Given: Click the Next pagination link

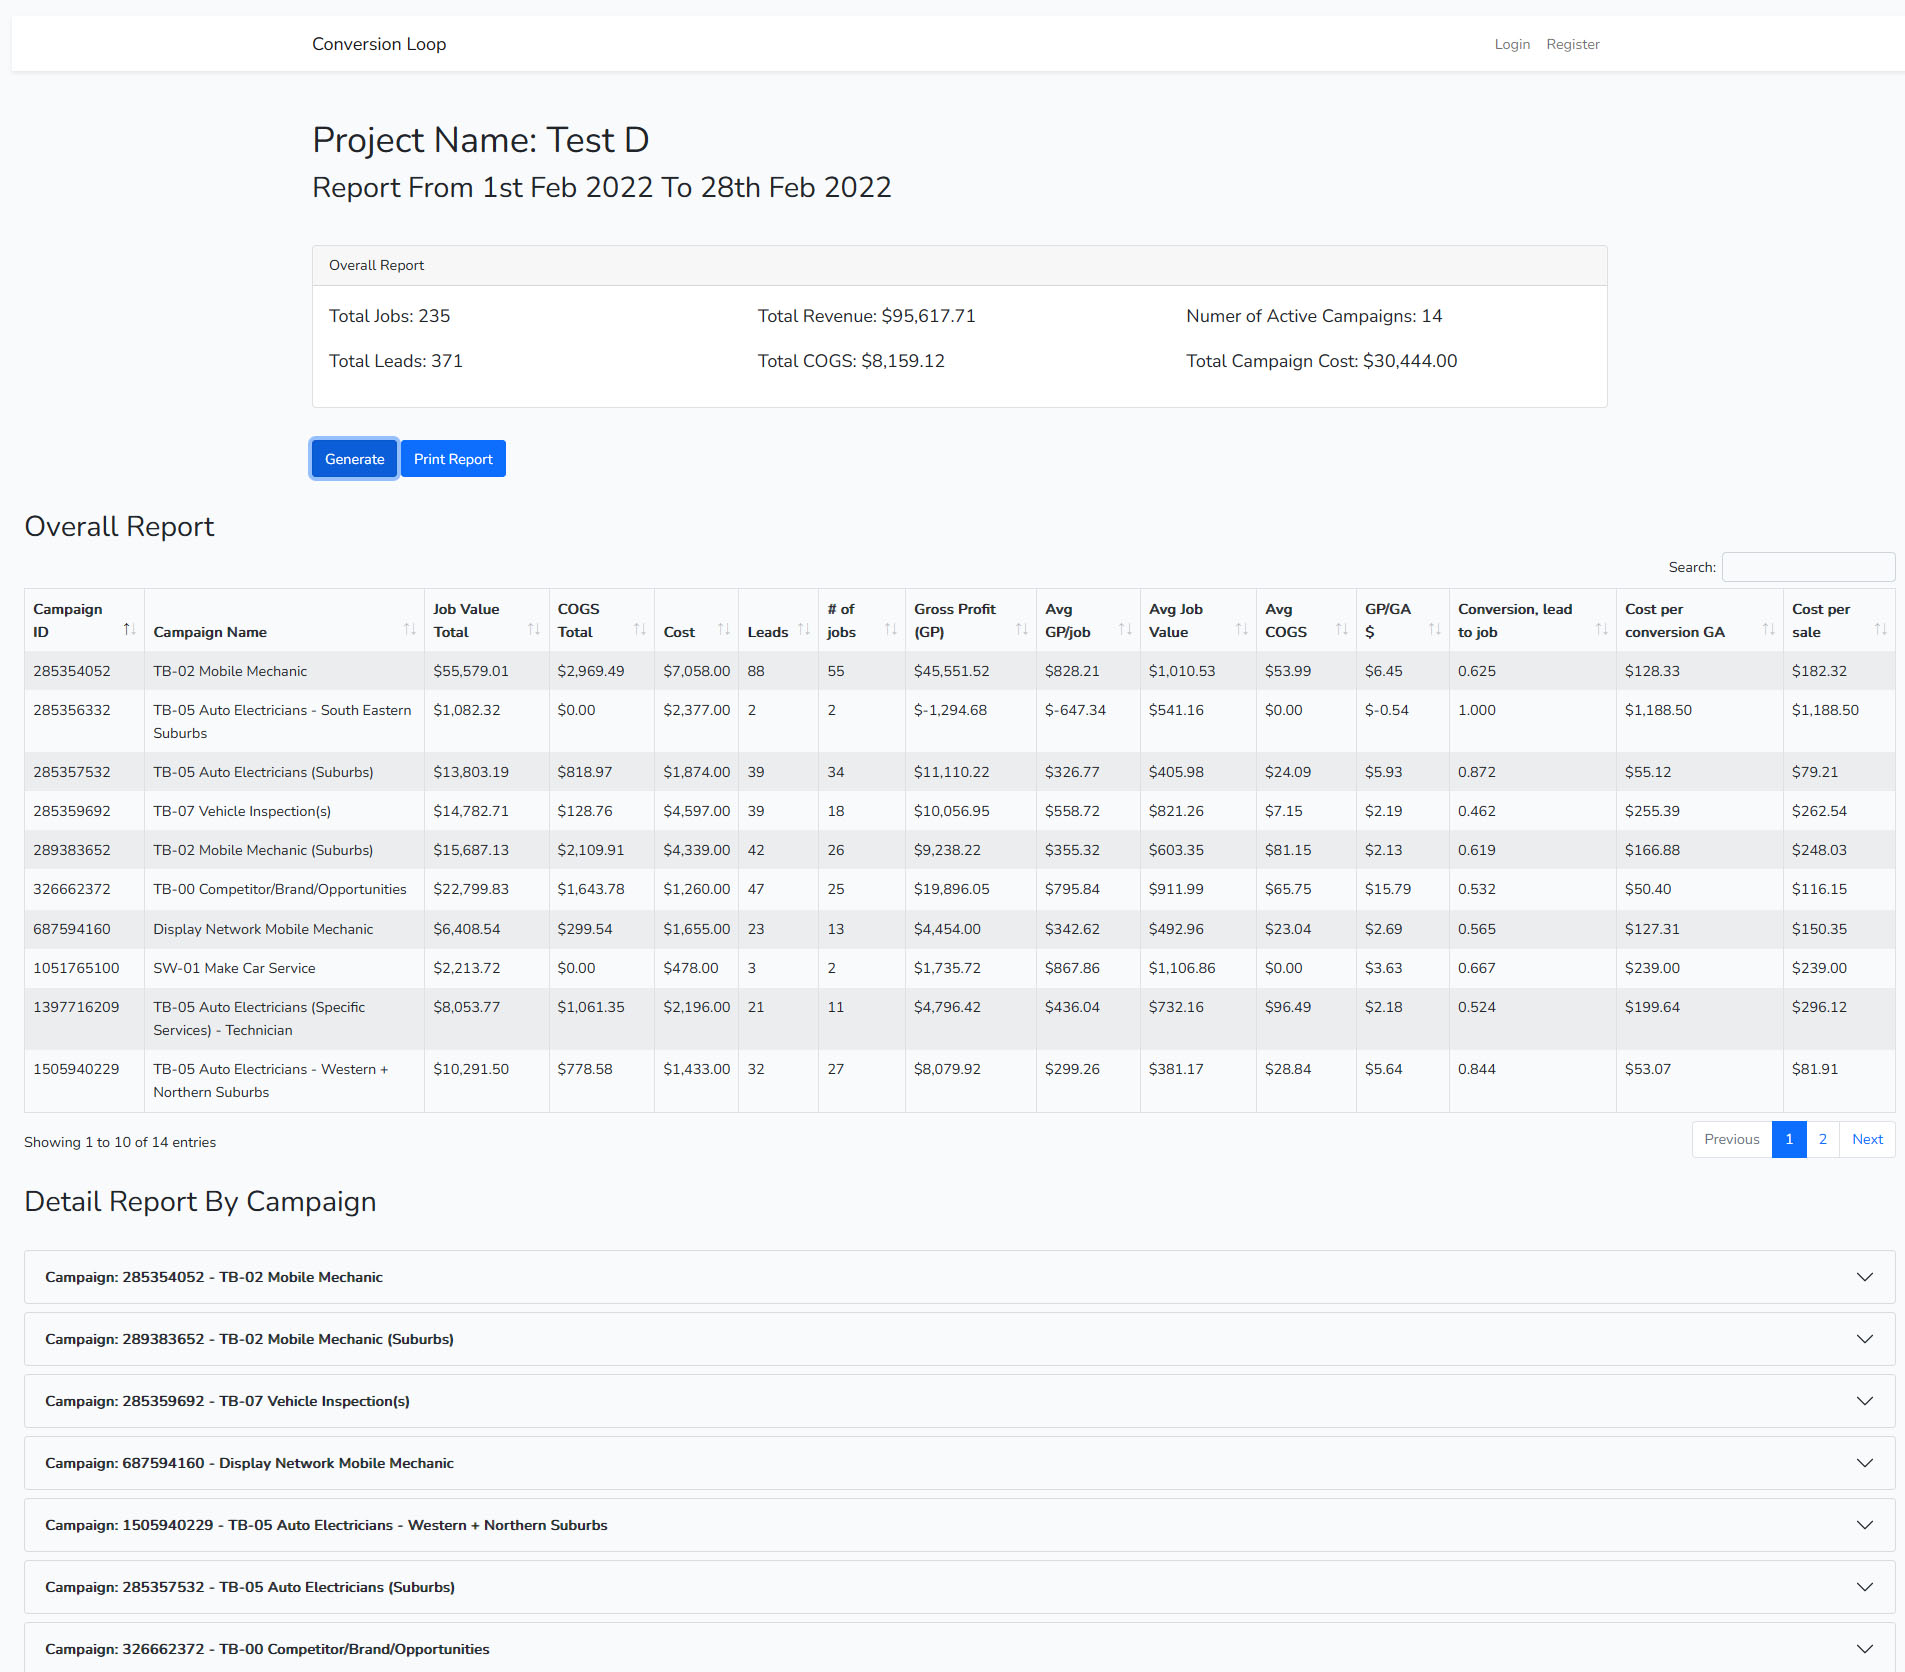Looking at the screenshot, I should pos(1866,1139).
